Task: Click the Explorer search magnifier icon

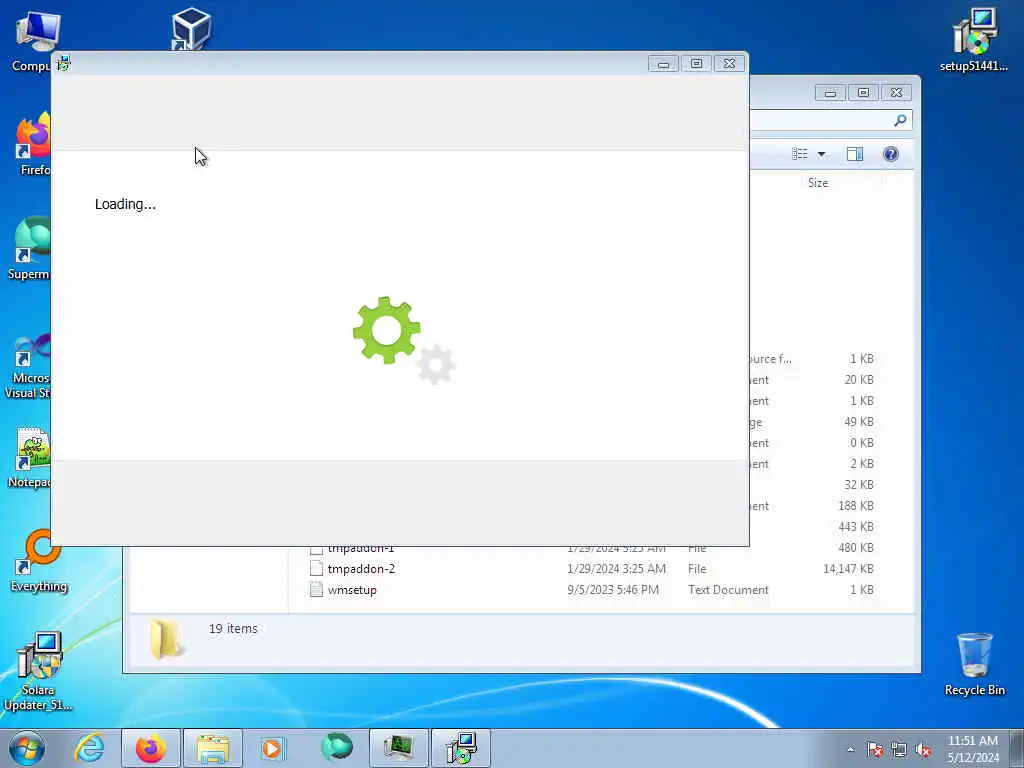Action: click(x=901, y=120)
